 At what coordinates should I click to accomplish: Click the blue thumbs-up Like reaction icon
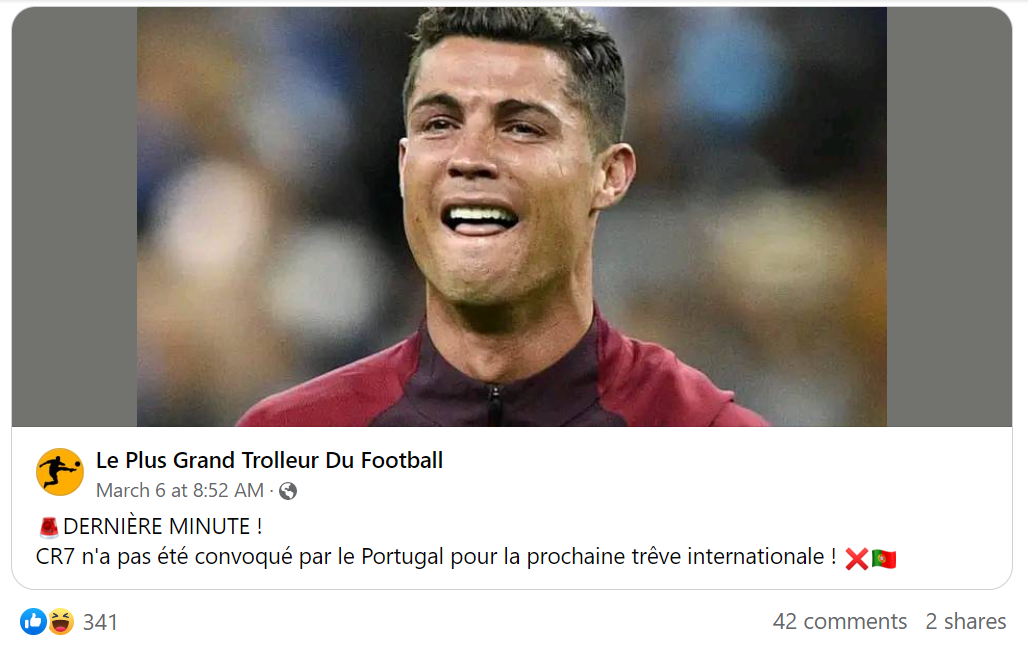point(33,622)
